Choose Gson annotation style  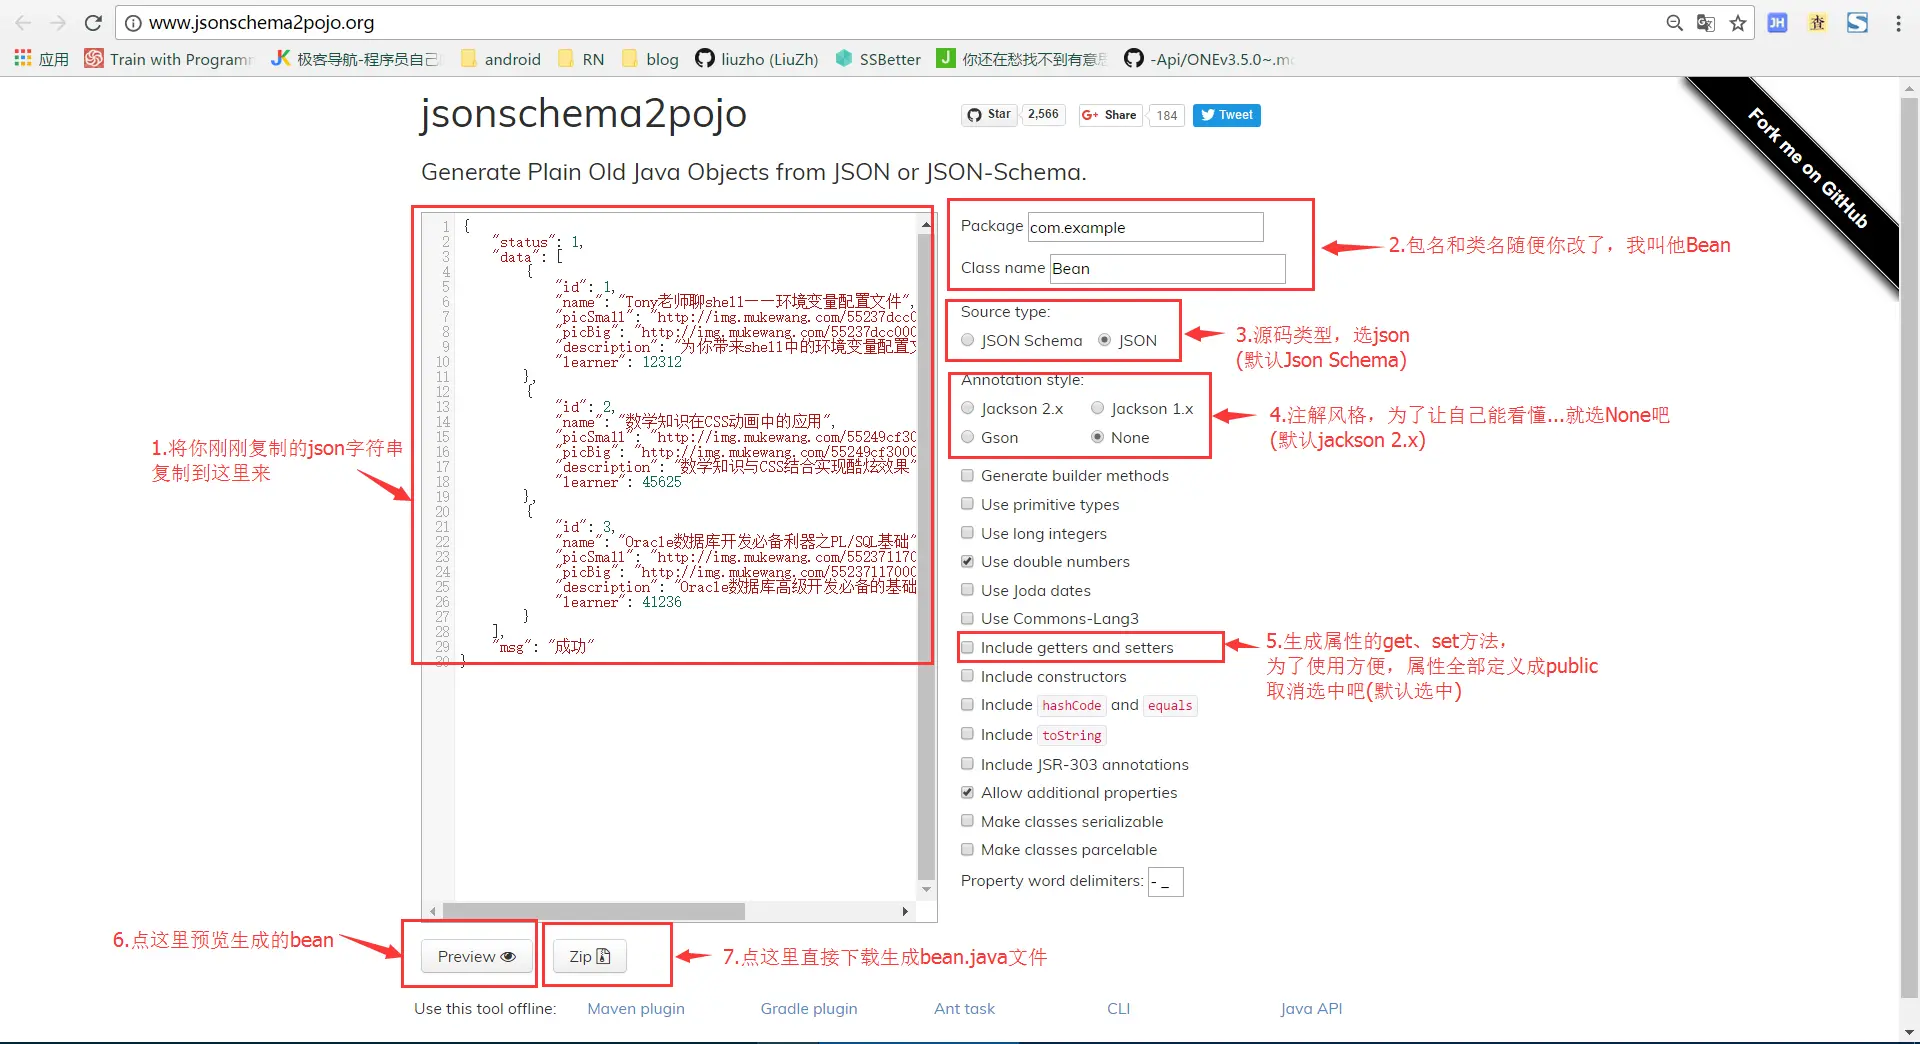tap(967, 437)
